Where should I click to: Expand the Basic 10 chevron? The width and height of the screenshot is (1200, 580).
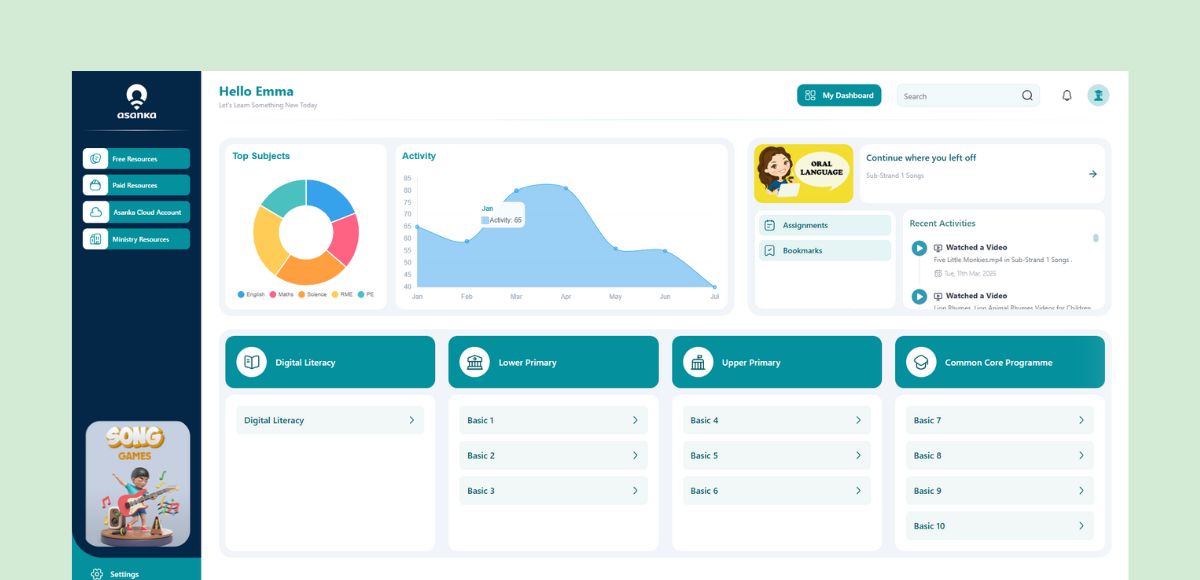point(1081,526)
